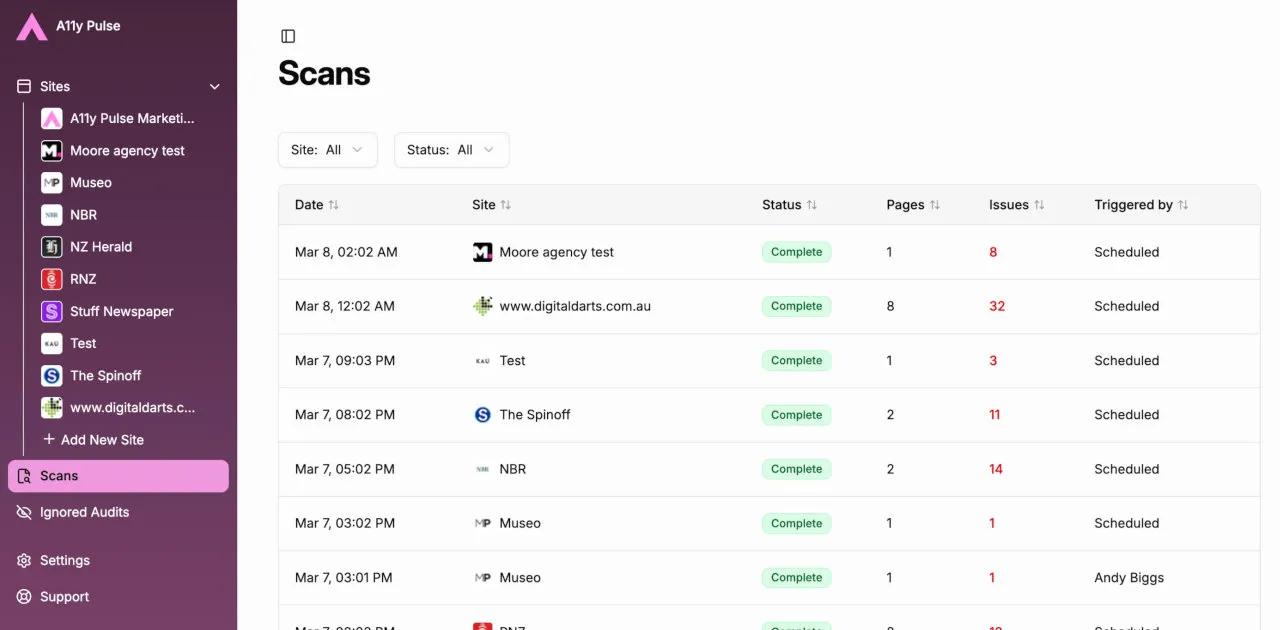Select the Museo site icon in sidebar
The image size is (1280, 630).
pos(51,182)
